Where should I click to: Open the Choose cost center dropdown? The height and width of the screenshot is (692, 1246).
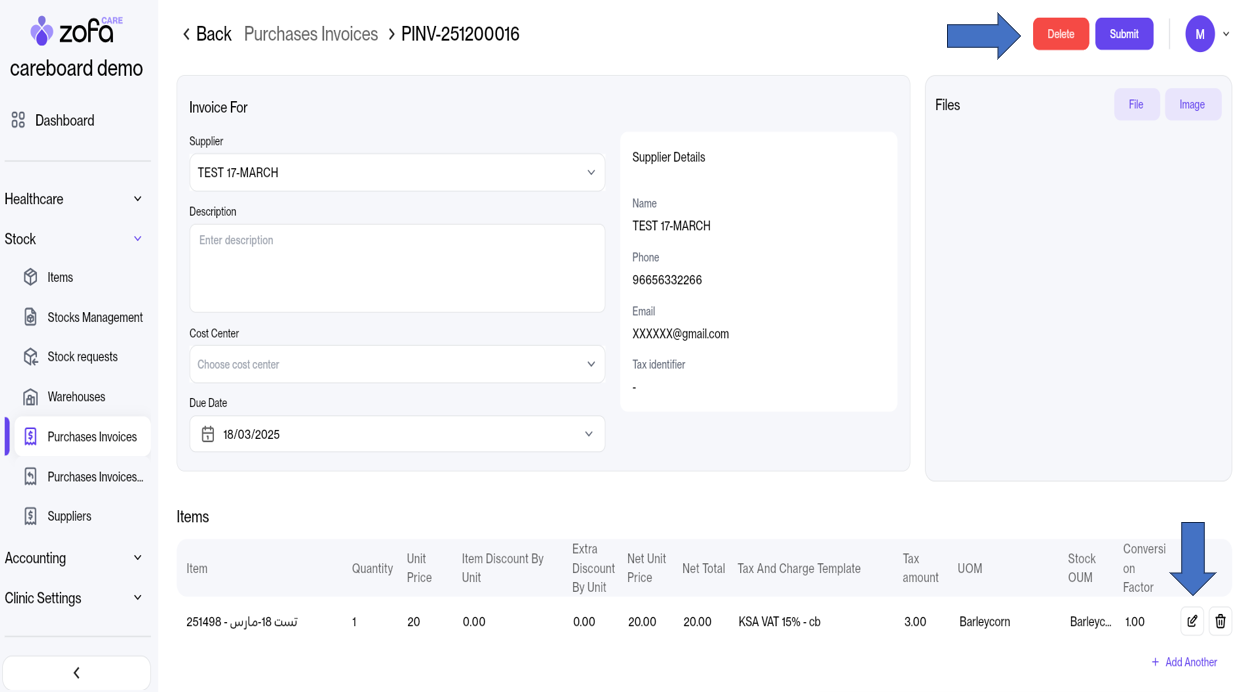point(397,365)
